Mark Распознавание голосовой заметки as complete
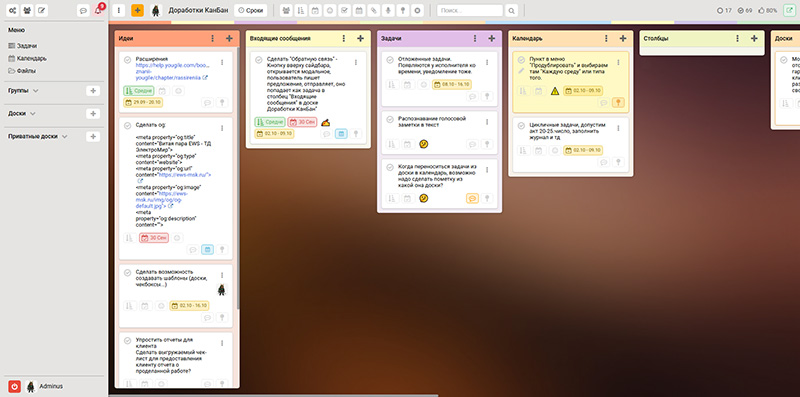Screen dimensions: 800x397 pos(390,119)
